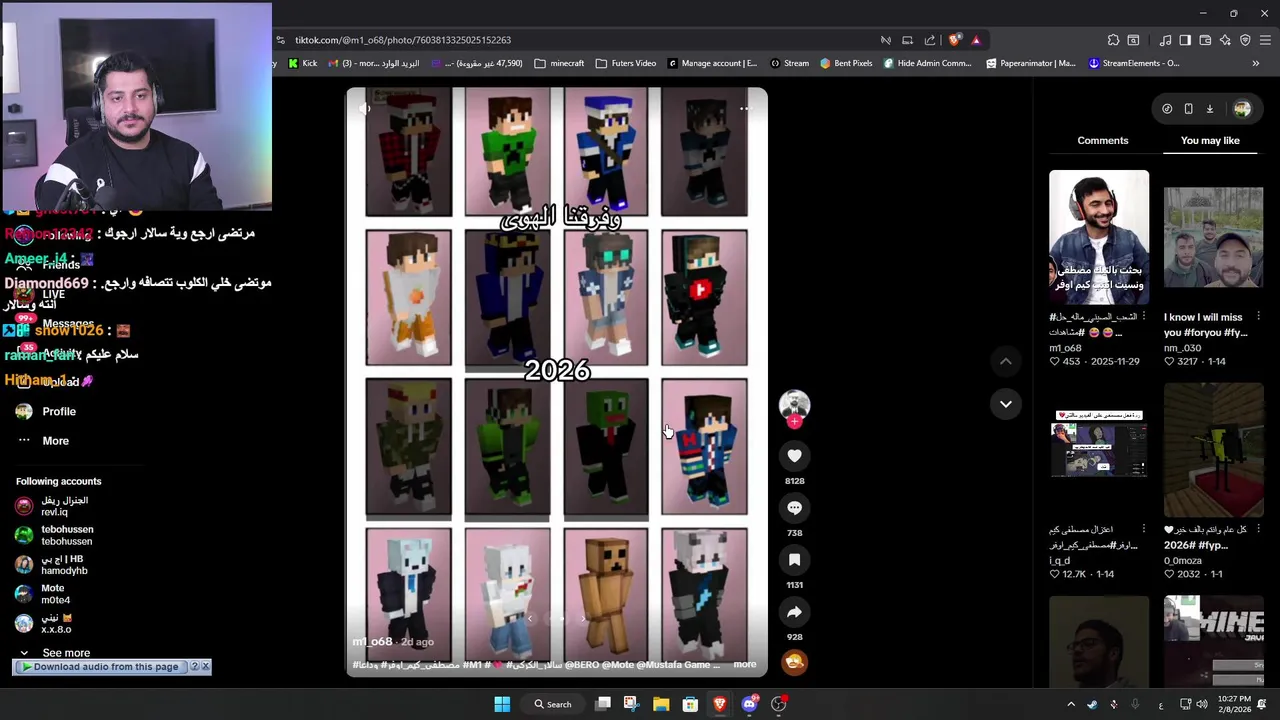1280x720 pixels.
Task: Go to the next post arrow
Action: point(1006,404)
